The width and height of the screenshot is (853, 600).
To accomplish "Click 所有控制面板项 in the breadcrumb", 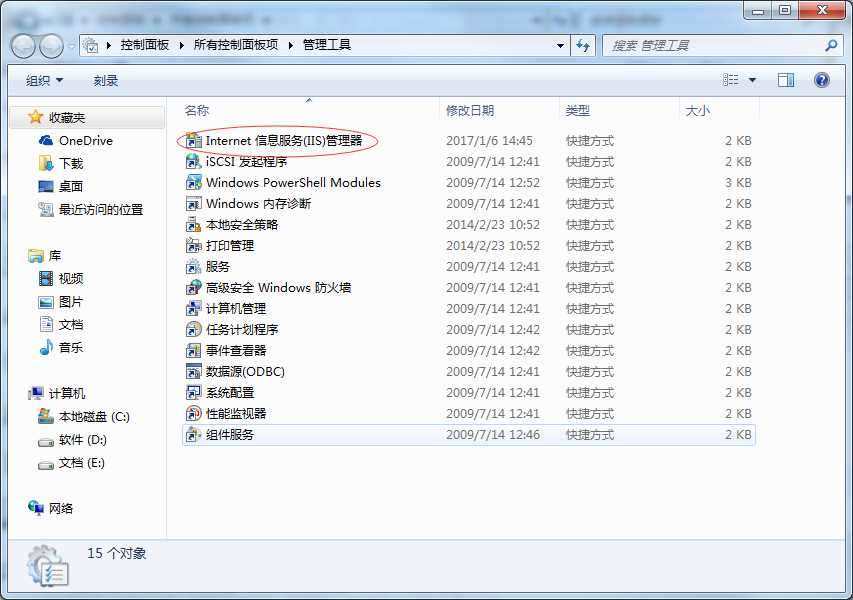I will (x=236, y=45).
